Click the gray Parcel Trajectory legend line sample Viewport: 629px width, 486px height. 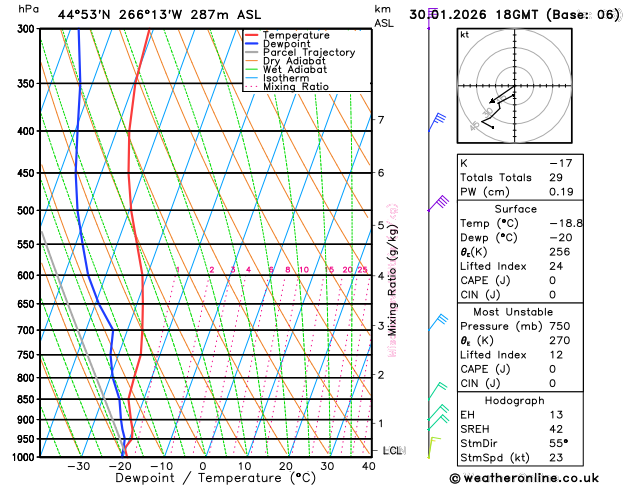[x=252, y=53]
